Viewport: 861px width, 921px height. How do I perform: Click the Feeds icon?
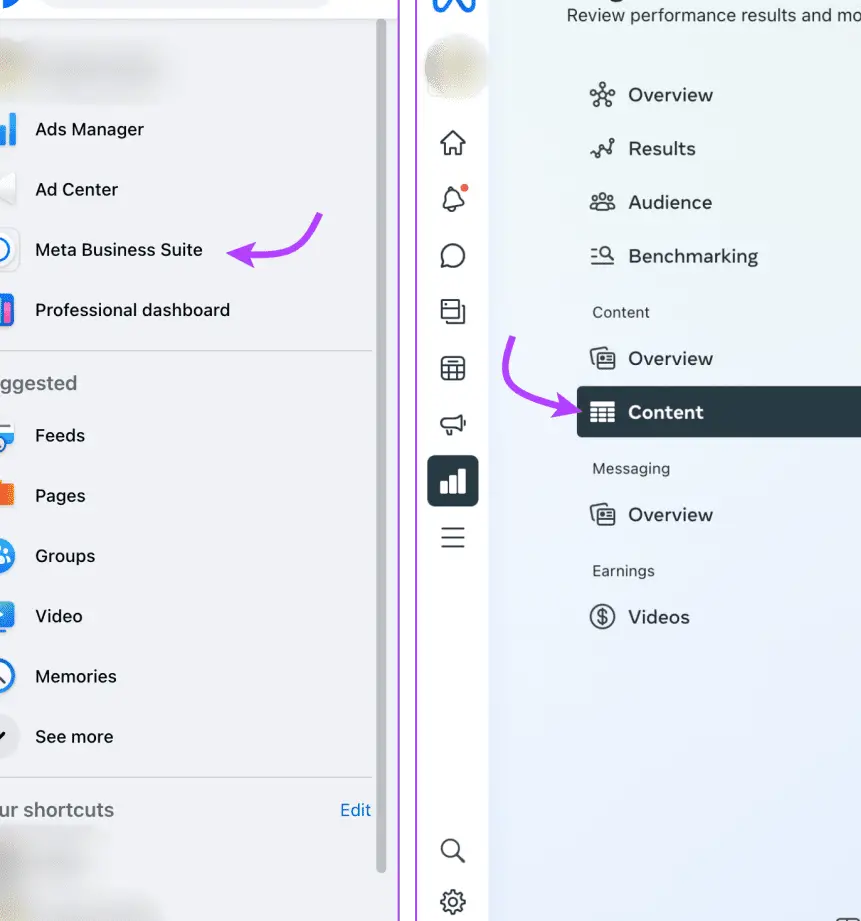[7, 436]
